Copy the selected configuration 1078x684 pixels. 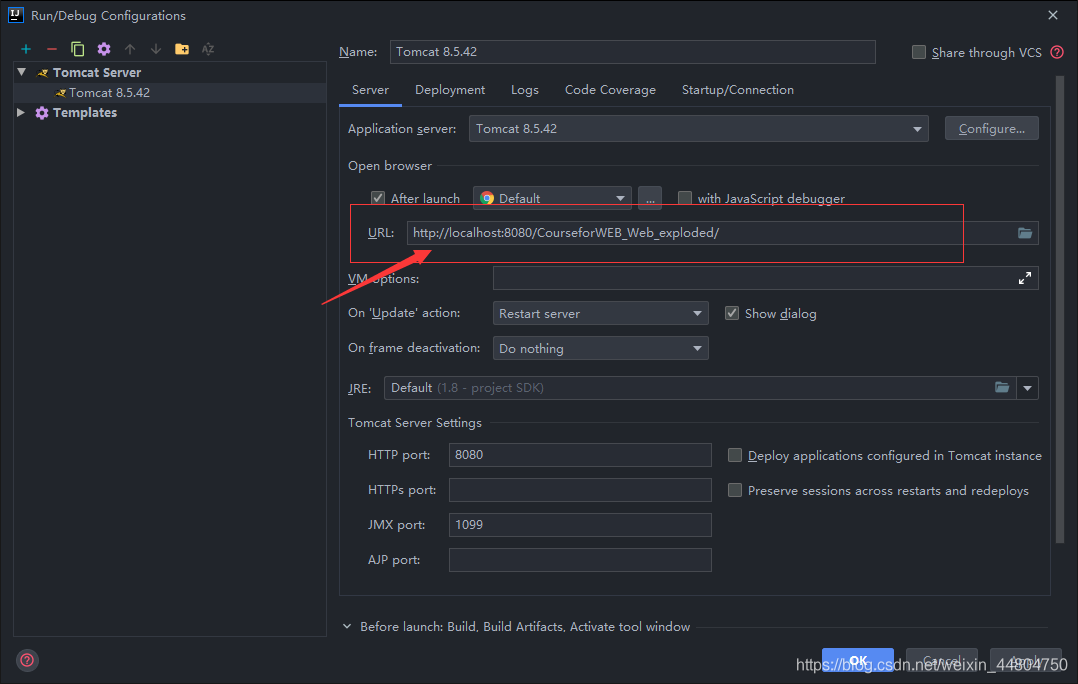pos(77,49)
